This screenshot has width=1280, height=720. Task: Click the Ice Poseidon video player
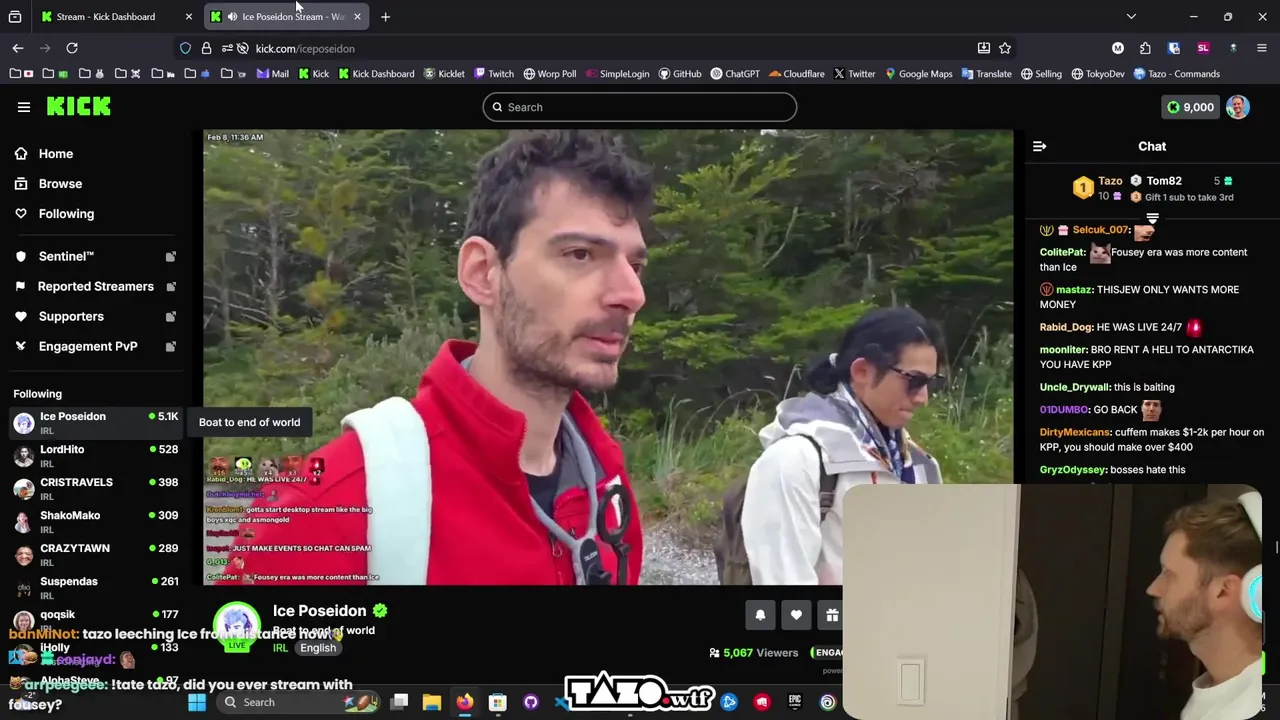click(x=608, y=357)
